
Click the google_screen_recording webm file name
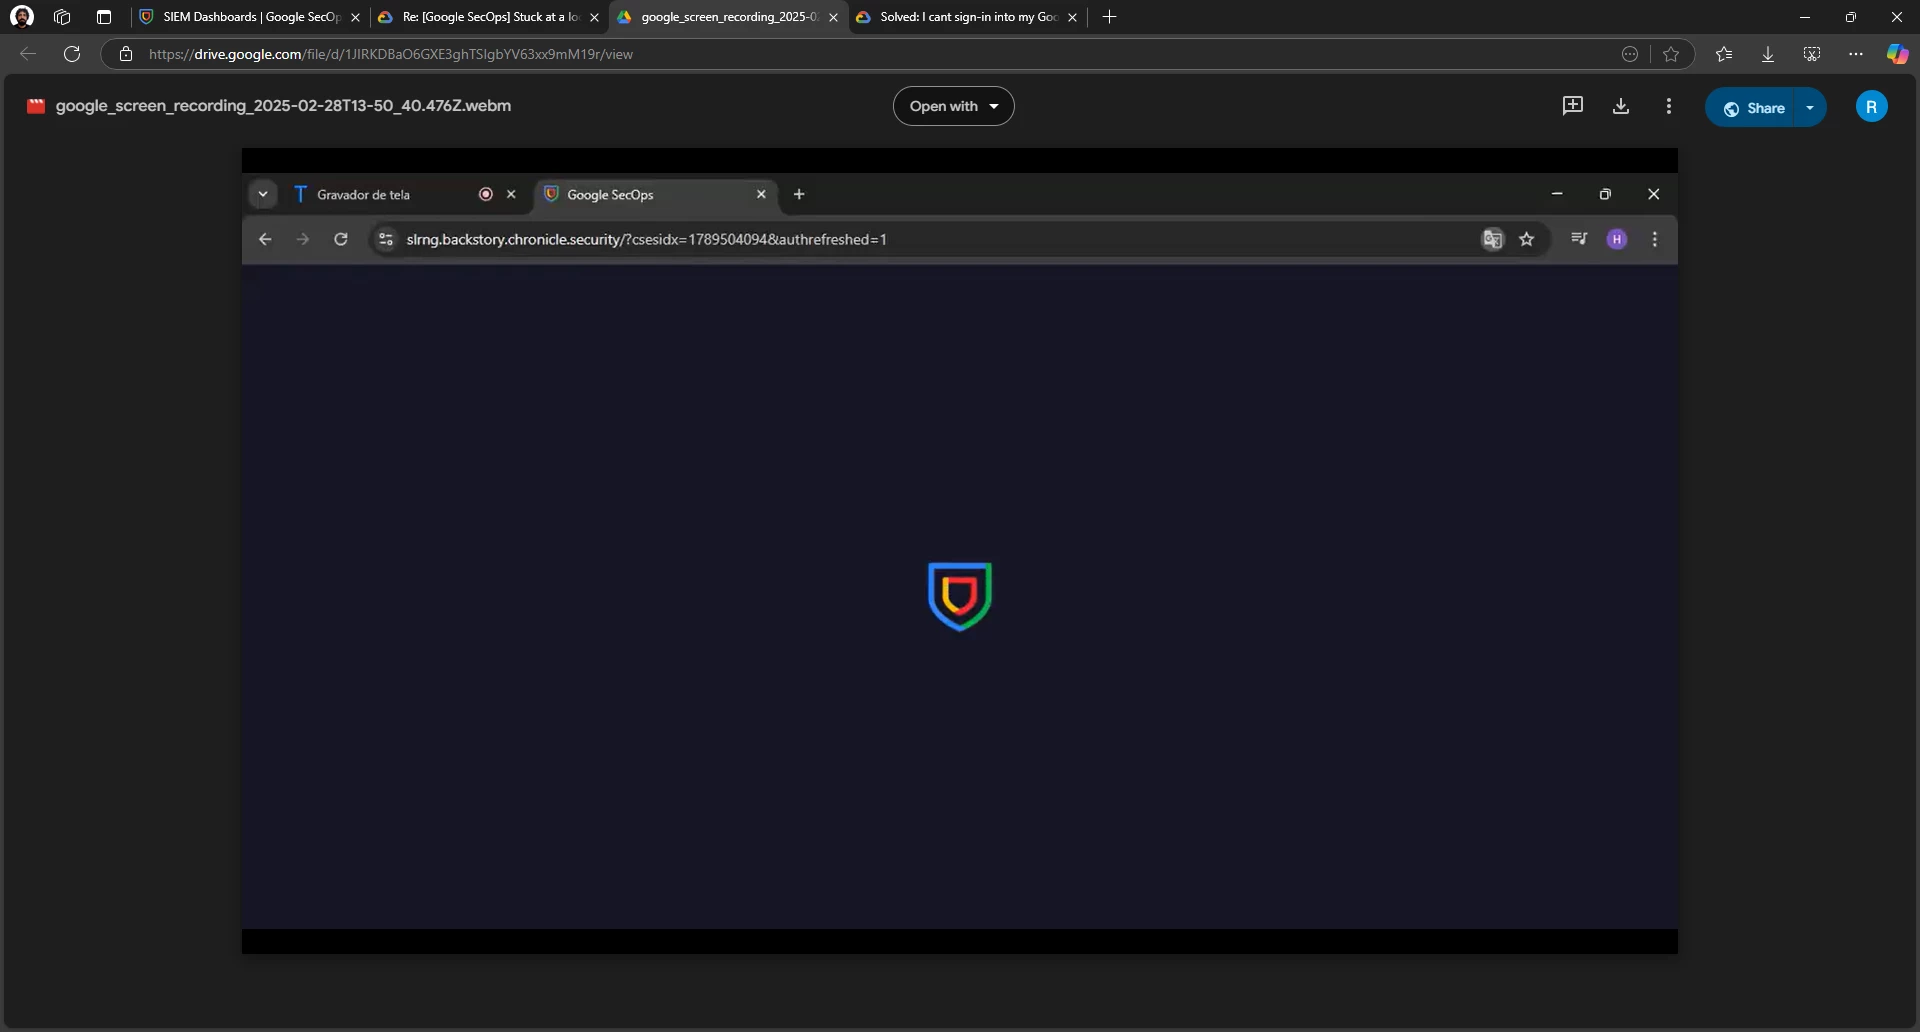pyautogui.click(x=283, y=105)
